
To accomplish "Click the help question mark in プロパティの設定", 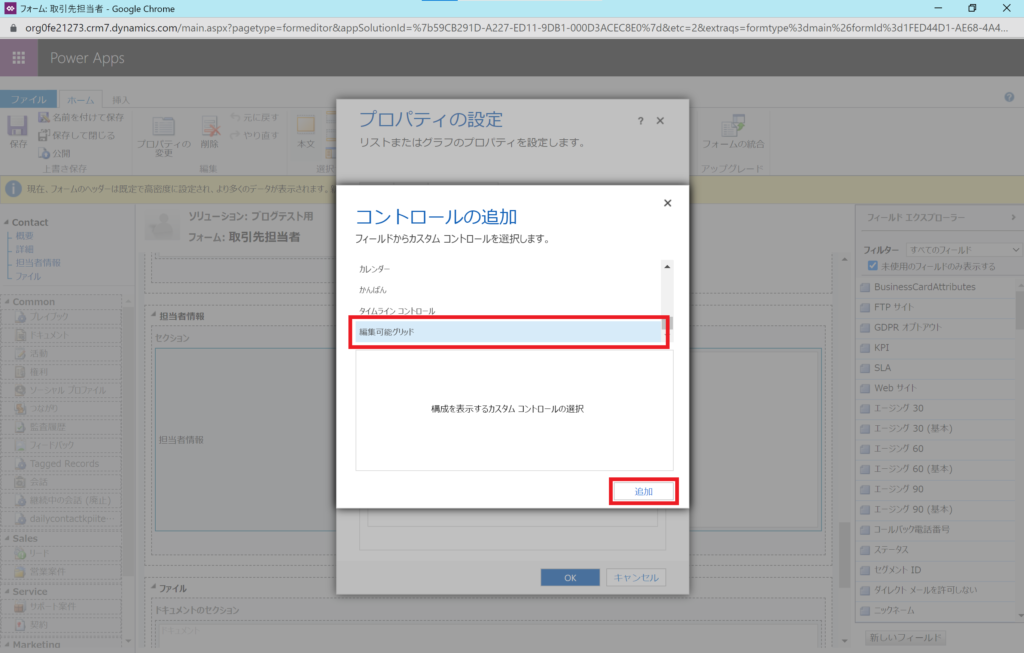I will (x=640, y=120).
